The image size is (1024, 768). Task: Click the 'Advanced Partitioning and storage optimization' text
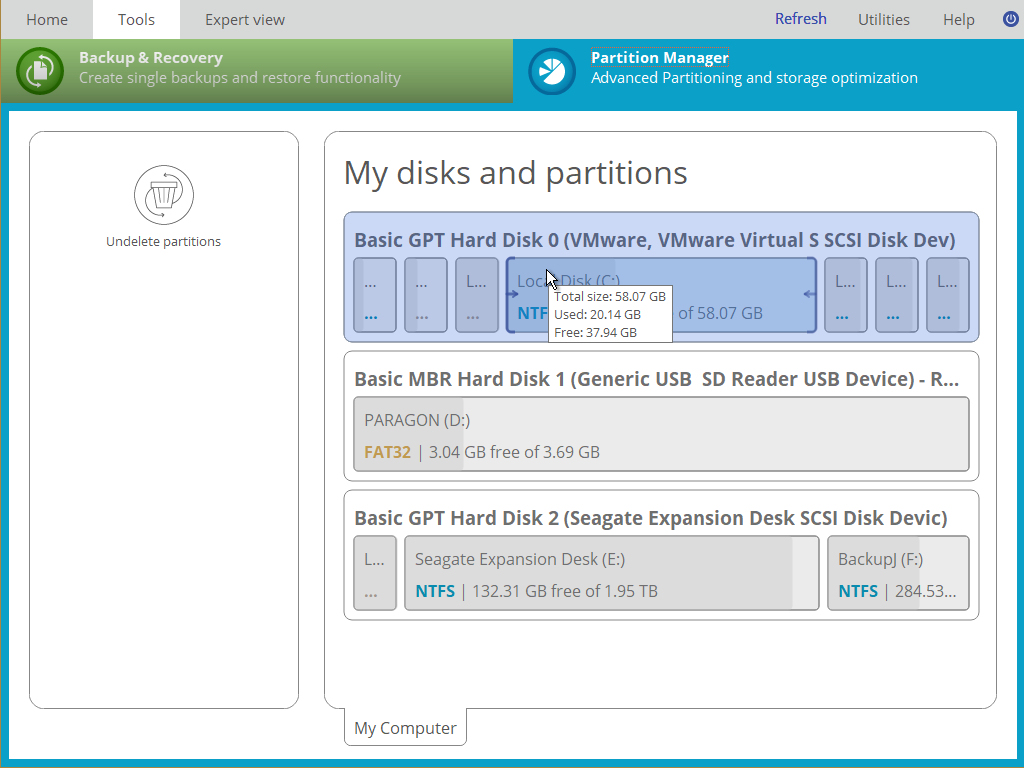pos(754,78)
